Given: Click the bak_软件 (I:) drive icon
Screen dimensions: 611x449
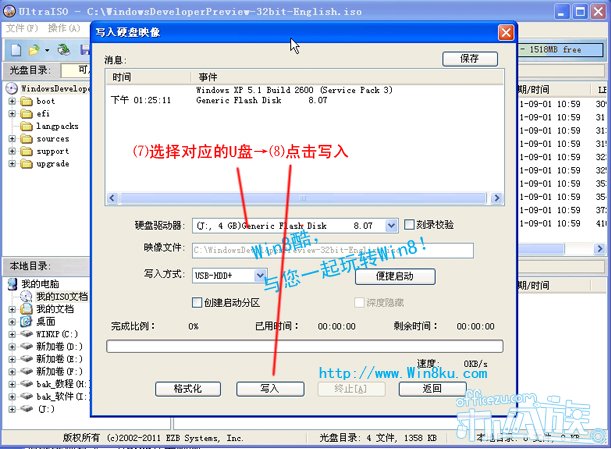Looking at the screenshot, I should (26, 396).
